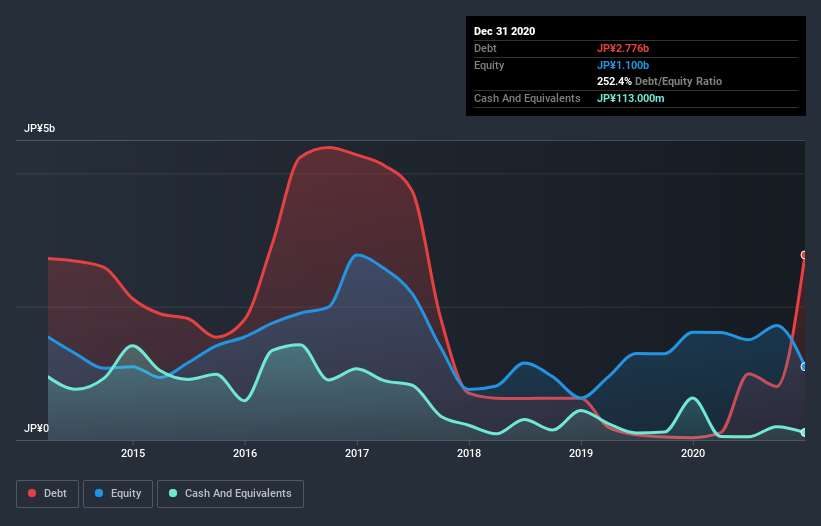Image resolution: width=821 pixels, height=526 pixels.
Task: Click the JP¥1.100b equity value
Action: click(623, 65)
